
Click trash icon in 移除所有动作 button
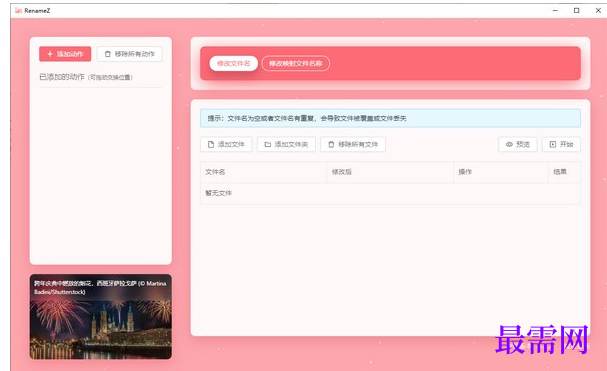tap(108, 54)
